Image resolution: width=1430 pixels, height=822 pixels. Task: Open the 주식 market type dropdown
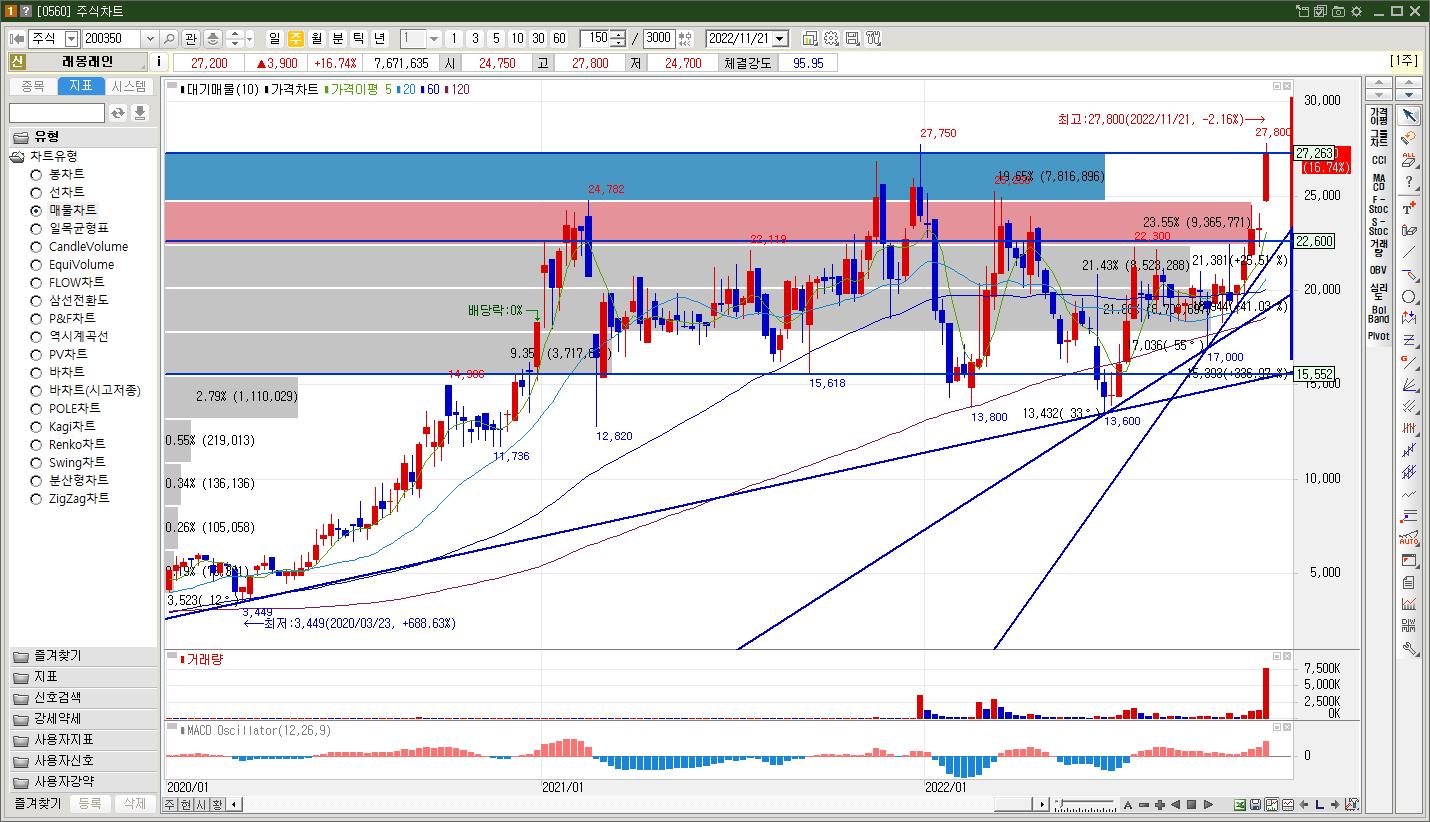click(x=70, y=38)
